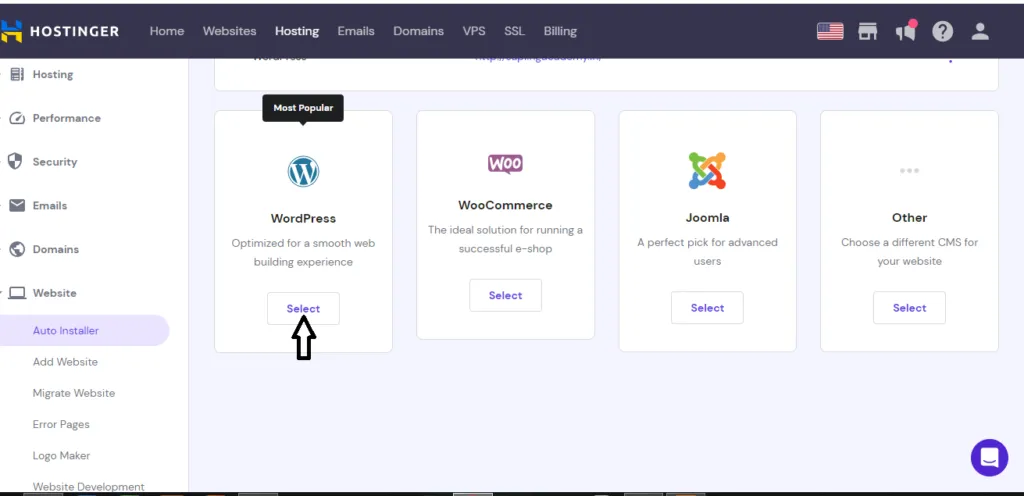Click the Joomla logo icon

coord(707,170)
